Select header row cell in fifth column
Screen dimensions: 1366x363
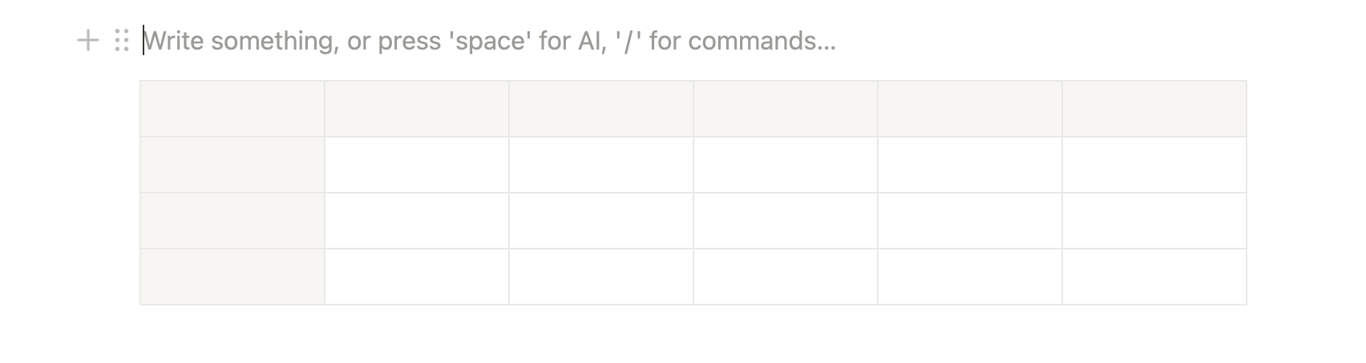pyautogui.click(x=970, y=109)
